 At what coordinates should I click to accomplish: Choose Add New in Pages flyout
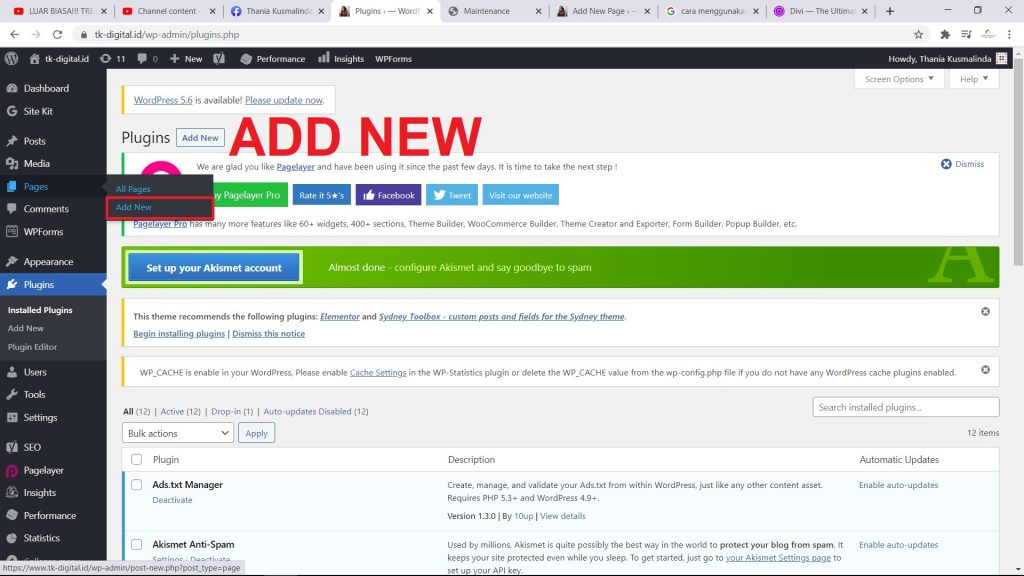tap(133, 207)
